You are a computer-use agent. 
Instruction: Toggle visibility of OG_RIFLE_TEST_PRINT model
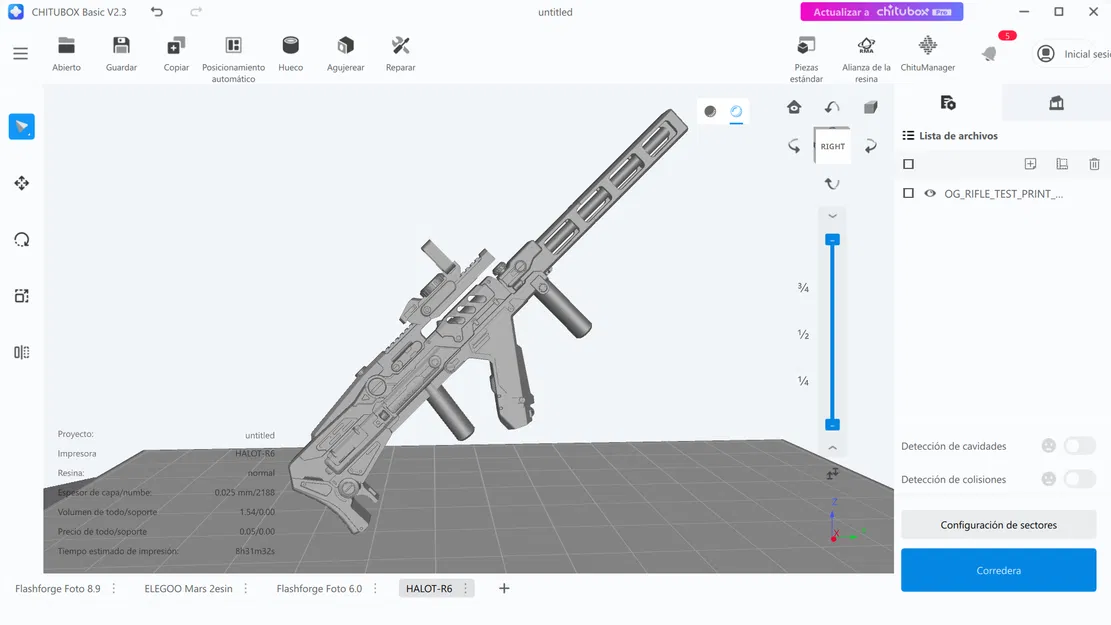(930, 193)
